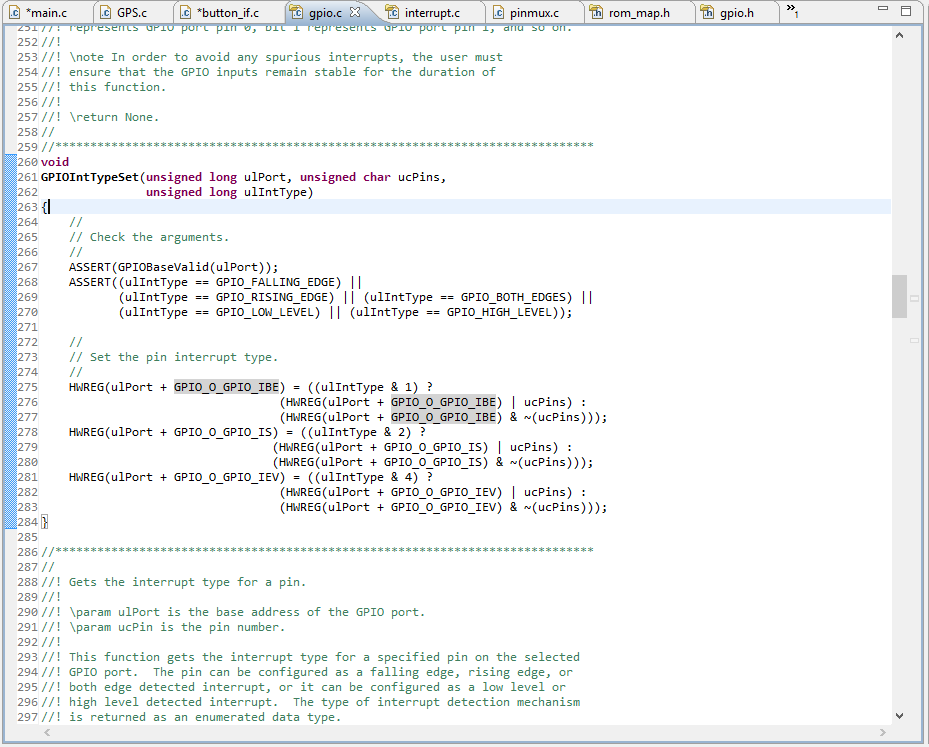This screenshot has height=747, width=929.
Task: Switch to the *button_if.c tab
Action: (x=228, y=12)
